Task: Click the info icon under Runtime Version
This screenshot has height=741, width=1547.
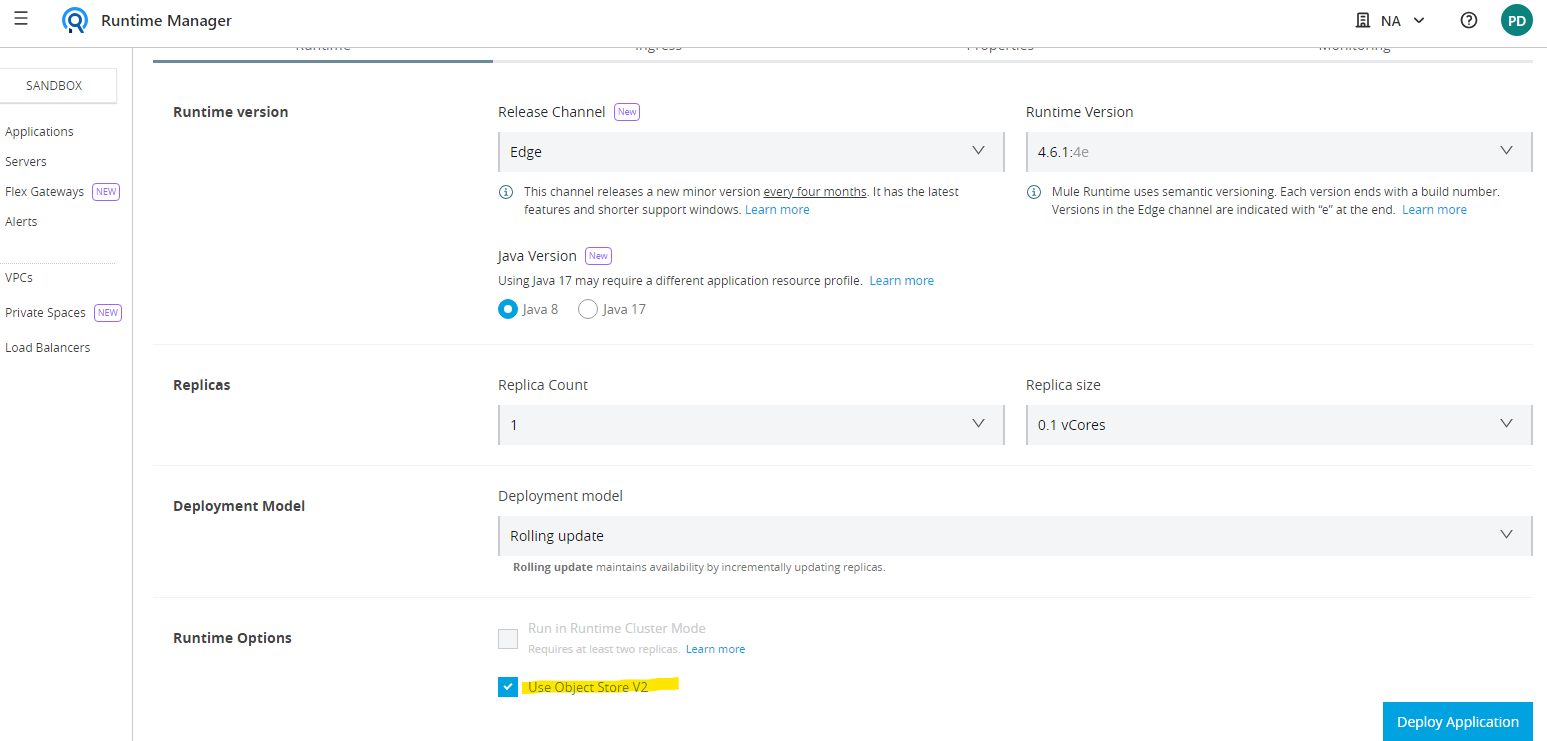Action: tap(1035, 192)
